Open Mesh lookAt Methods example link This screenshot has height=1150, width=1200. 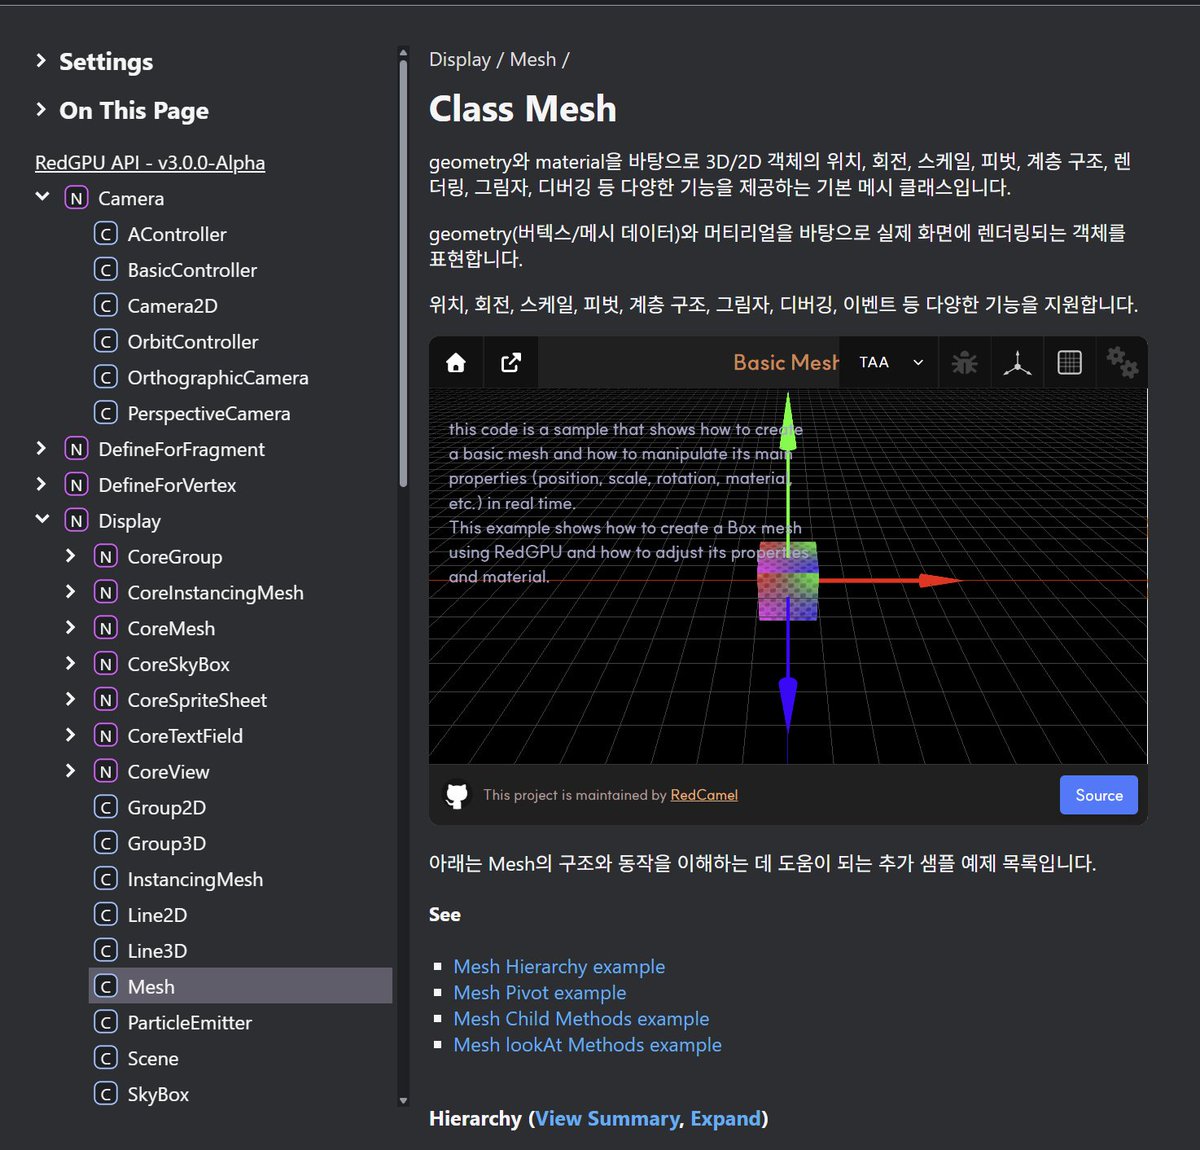pyautogui.click(x=587, y=1045)
